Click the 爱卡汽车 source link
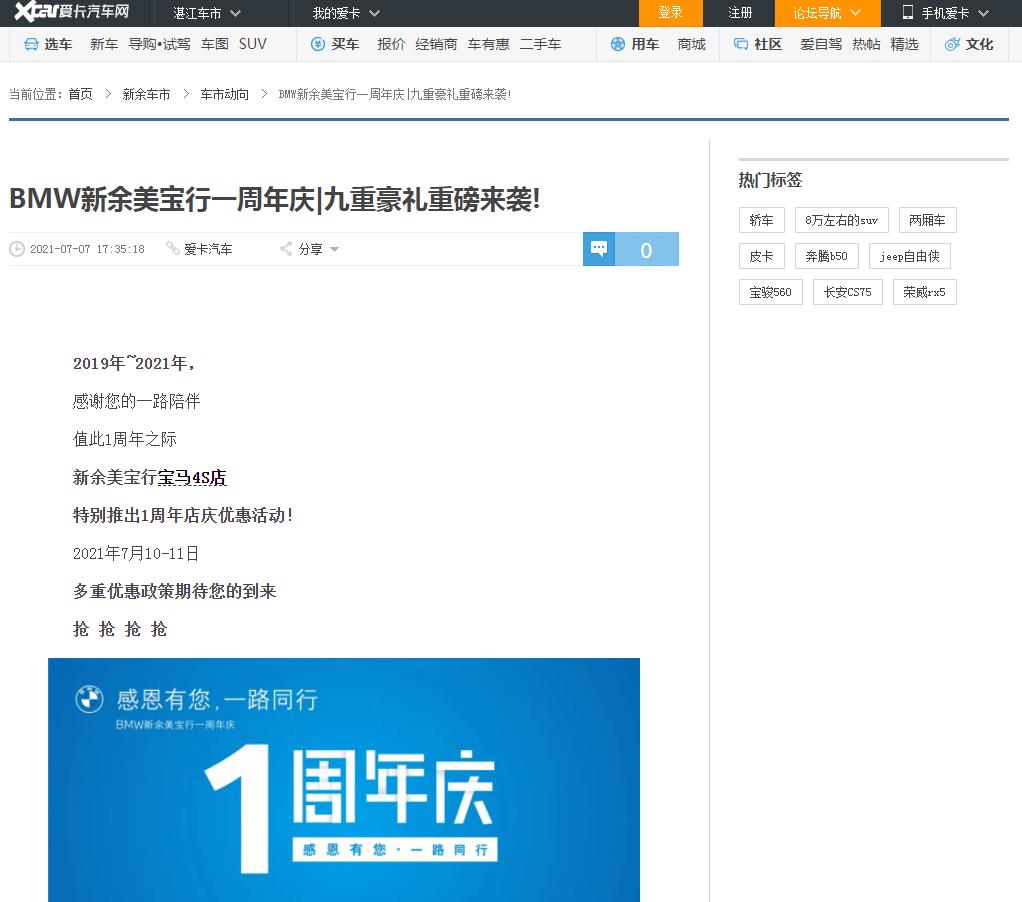1022x902 pixels. (208, 249)
